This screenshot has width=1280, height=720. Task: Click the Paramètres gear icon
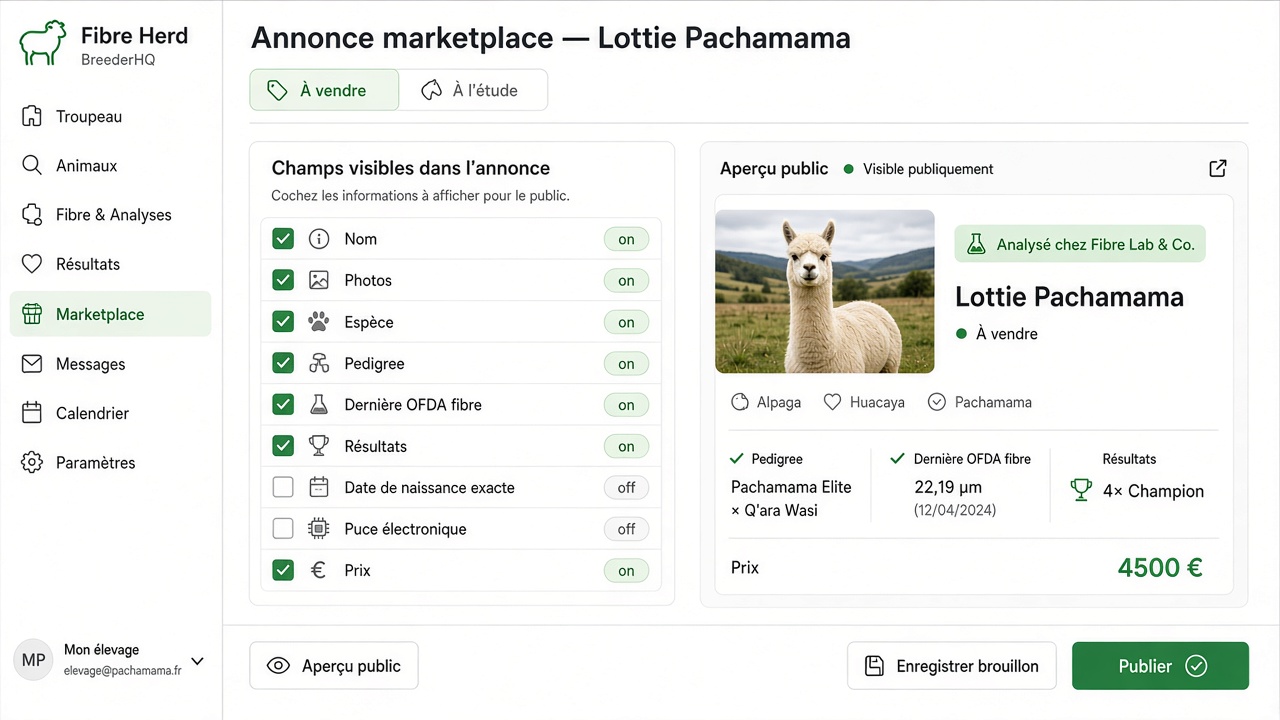pos(32,463)
